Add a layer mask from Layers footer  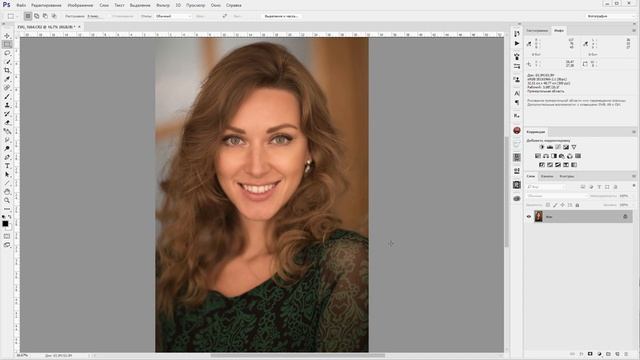point(590,354)
